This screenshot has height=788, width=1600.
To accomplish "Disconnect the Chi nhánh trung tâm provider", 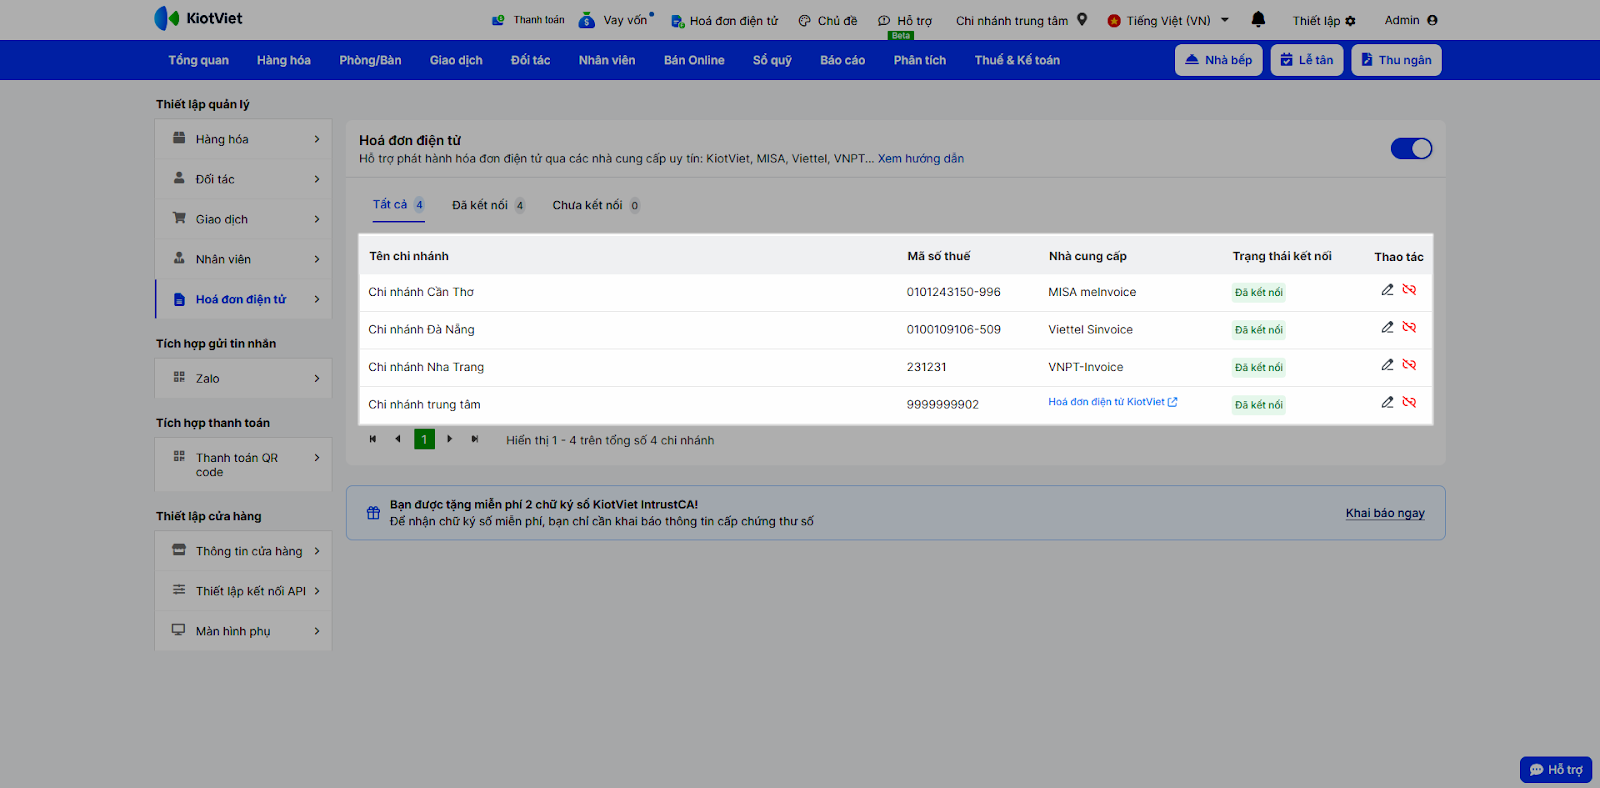I will click(x=1409, y=402).
